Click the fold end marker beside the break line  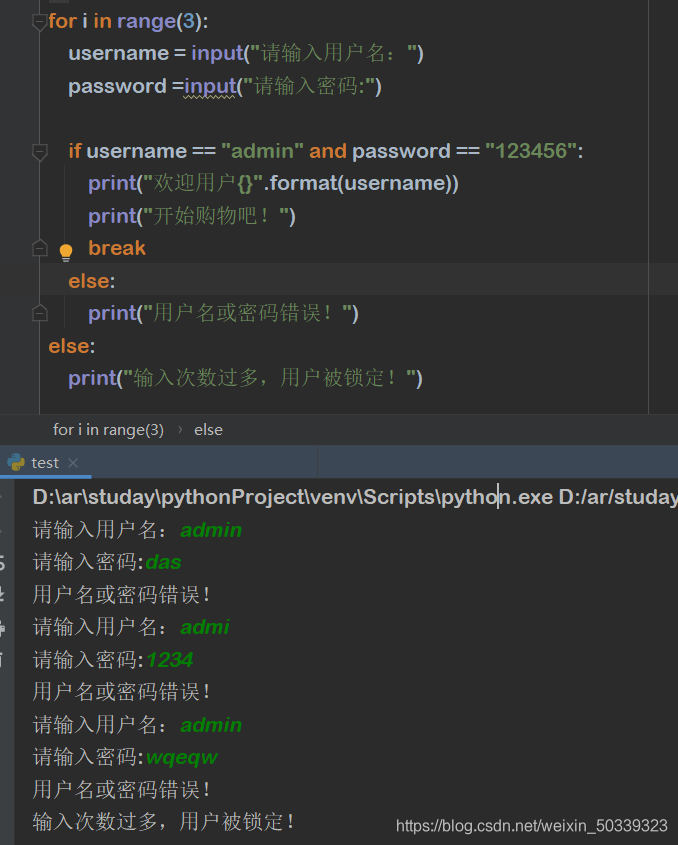(x=40, y=248)
